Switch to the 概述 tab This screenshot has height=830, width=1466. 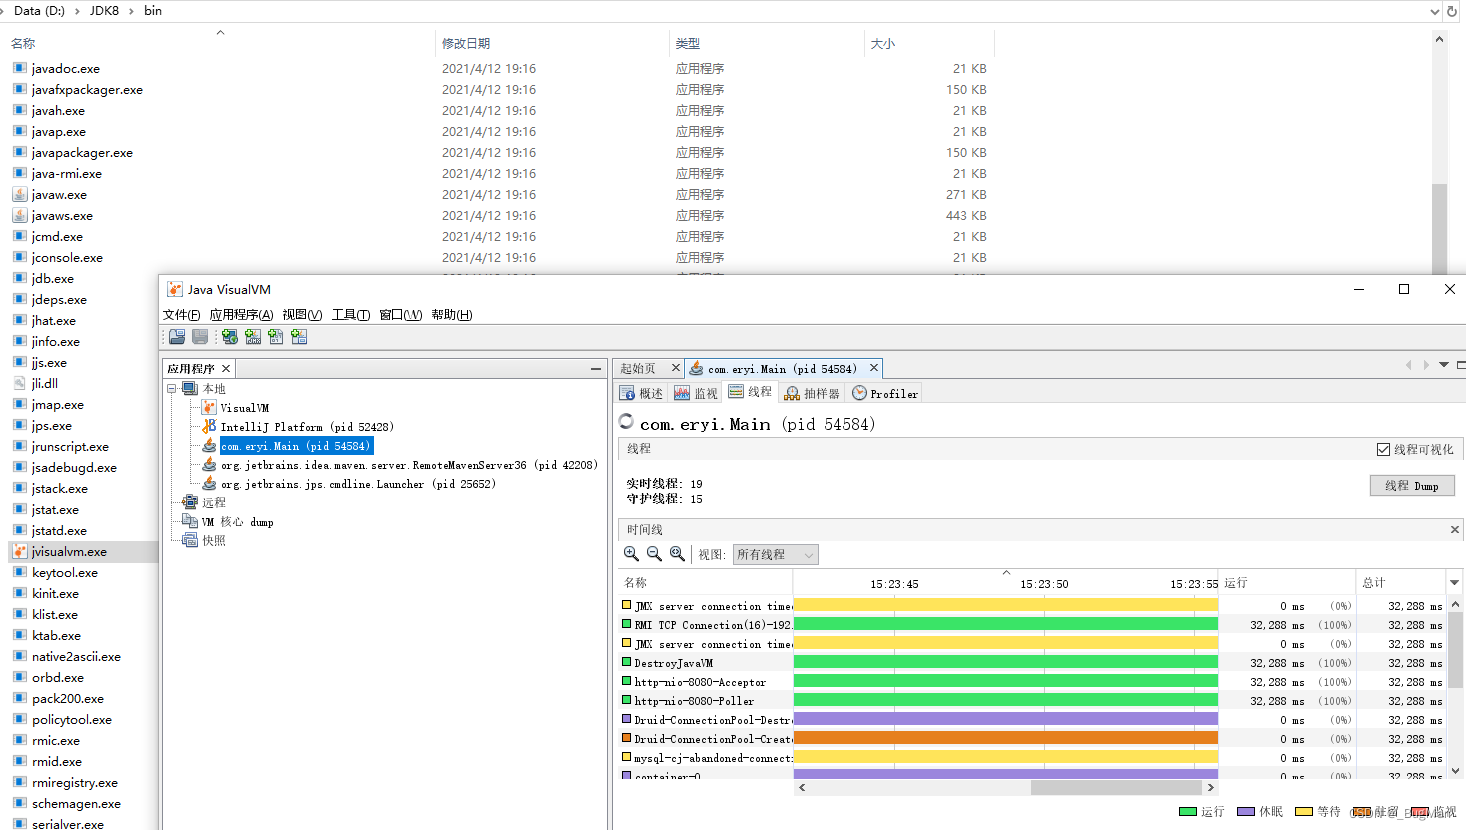(x=641, y=393)
